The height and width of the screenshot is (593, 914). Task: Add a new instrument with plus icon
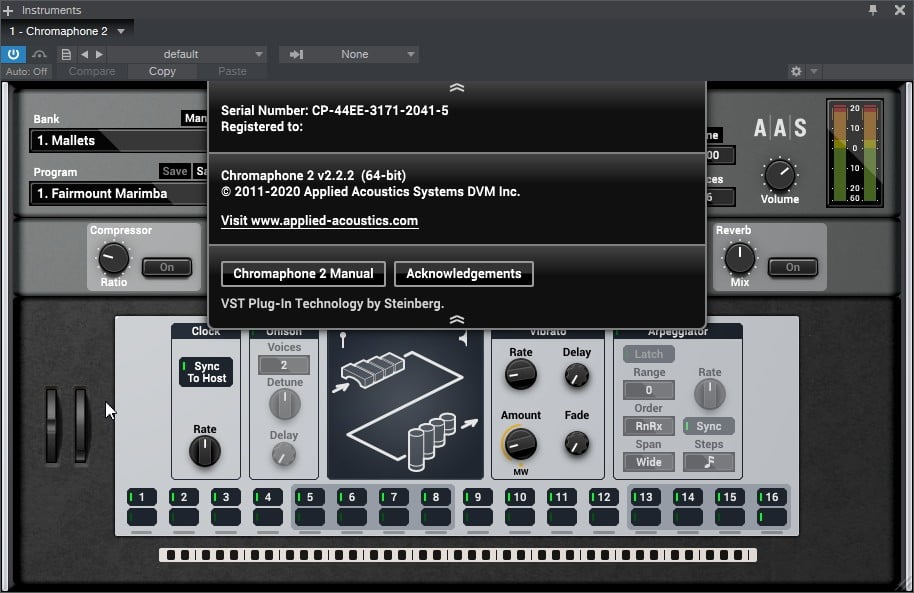point(8,10)
